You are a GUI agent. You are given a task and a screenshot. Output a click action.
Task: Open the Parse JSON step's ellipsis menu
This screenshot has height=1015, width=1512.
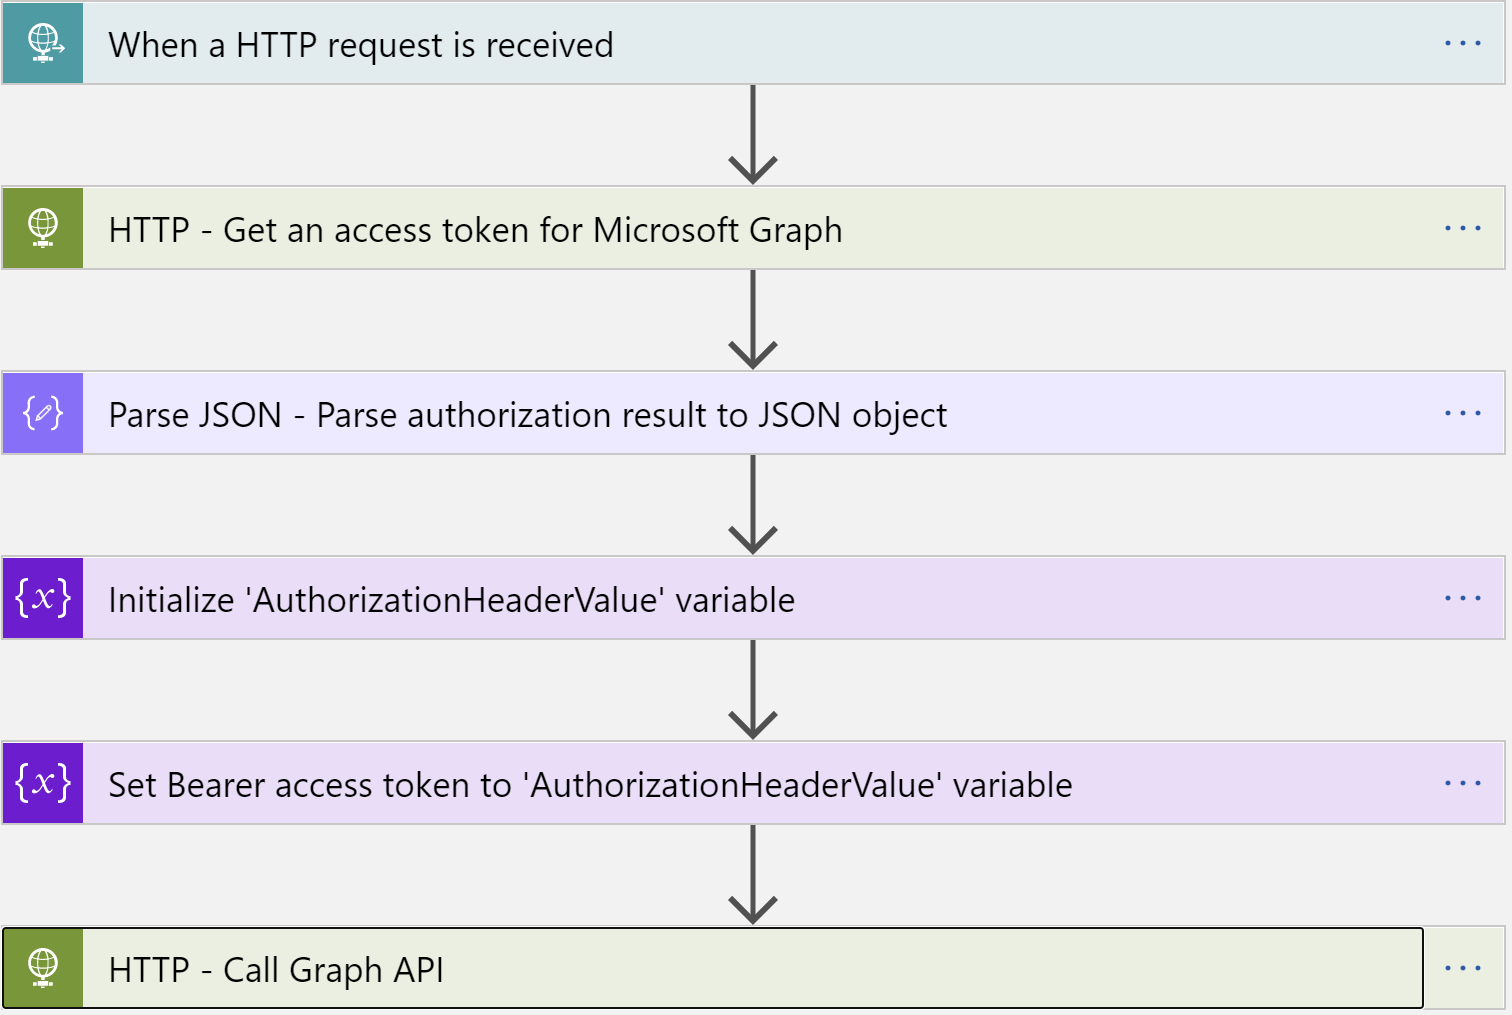1462,413
